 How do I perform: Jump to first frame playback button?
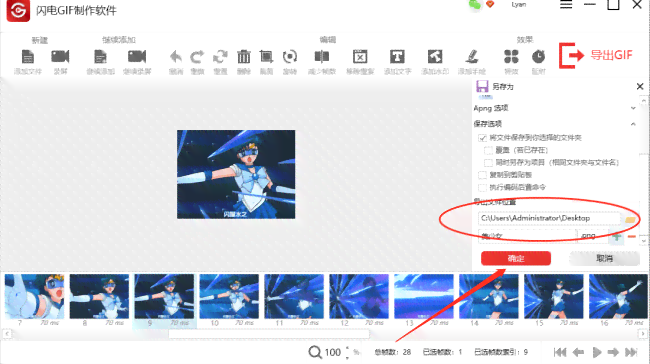click(x=560, y=352)
